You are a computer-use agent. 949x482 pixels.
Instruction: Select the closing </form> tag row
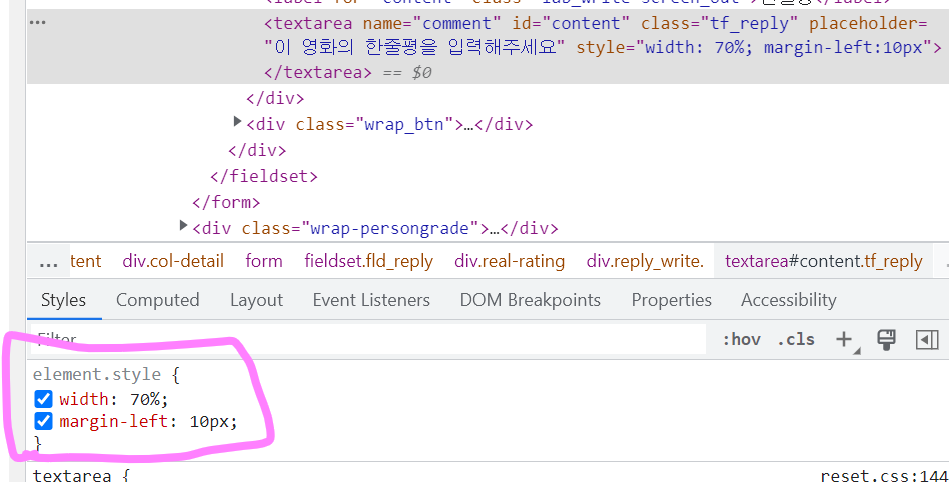[x=226, y=202]
